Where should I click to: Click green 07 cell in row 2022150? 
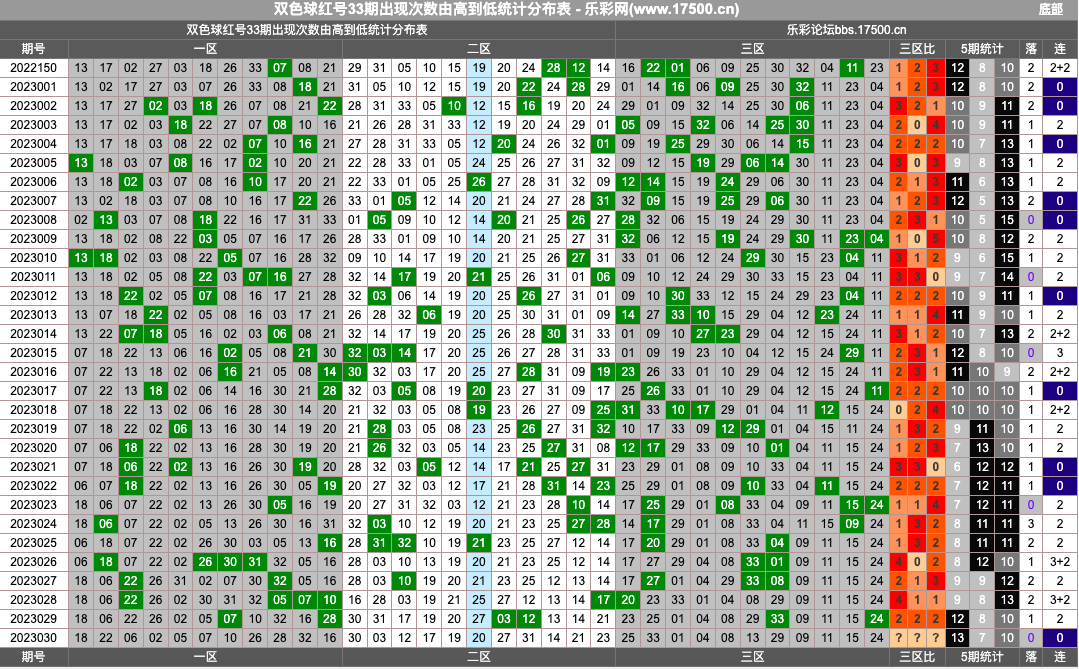click(280, 67)
